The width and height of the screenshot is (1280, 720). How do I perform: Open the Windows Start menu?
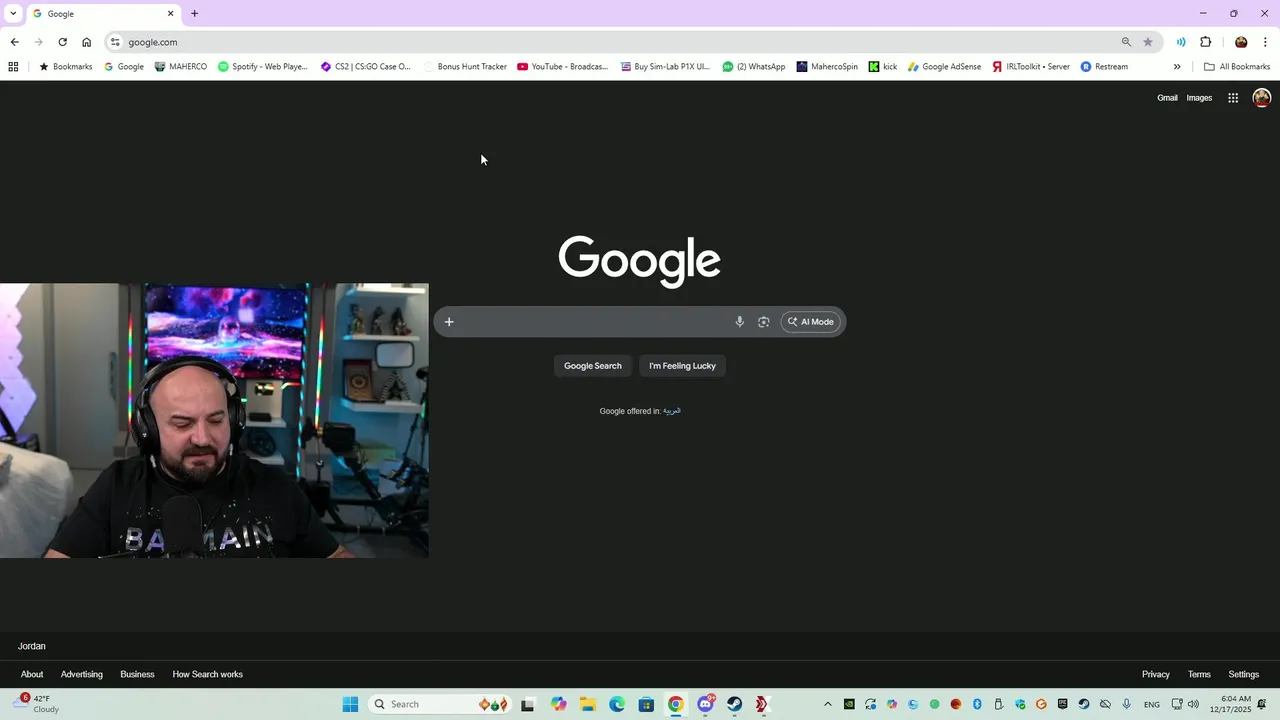pos(350,704)
